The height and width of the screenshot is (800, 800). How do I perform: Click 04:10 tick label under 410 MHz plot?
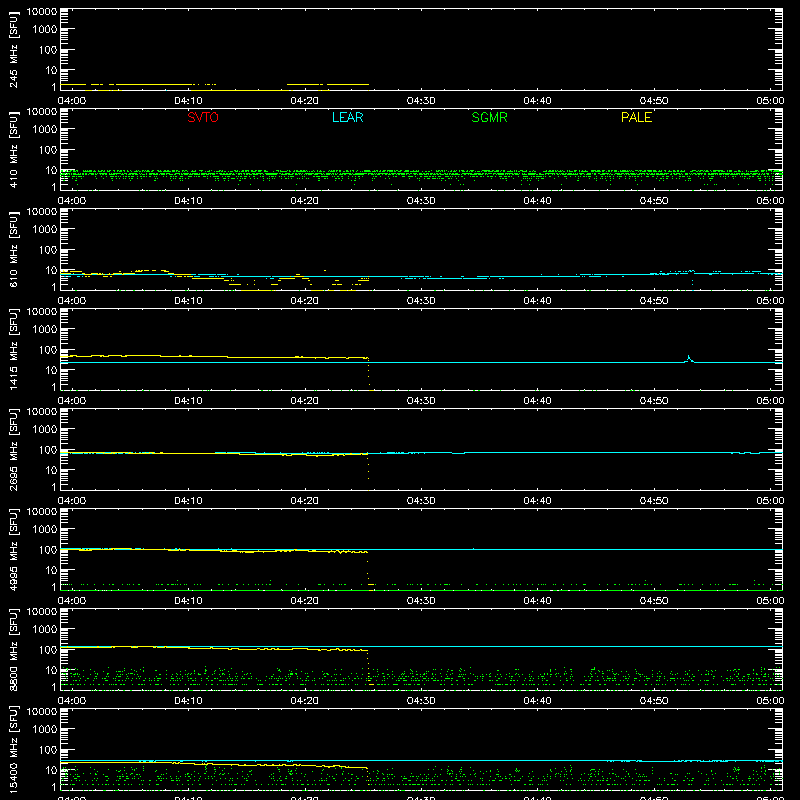188,201
